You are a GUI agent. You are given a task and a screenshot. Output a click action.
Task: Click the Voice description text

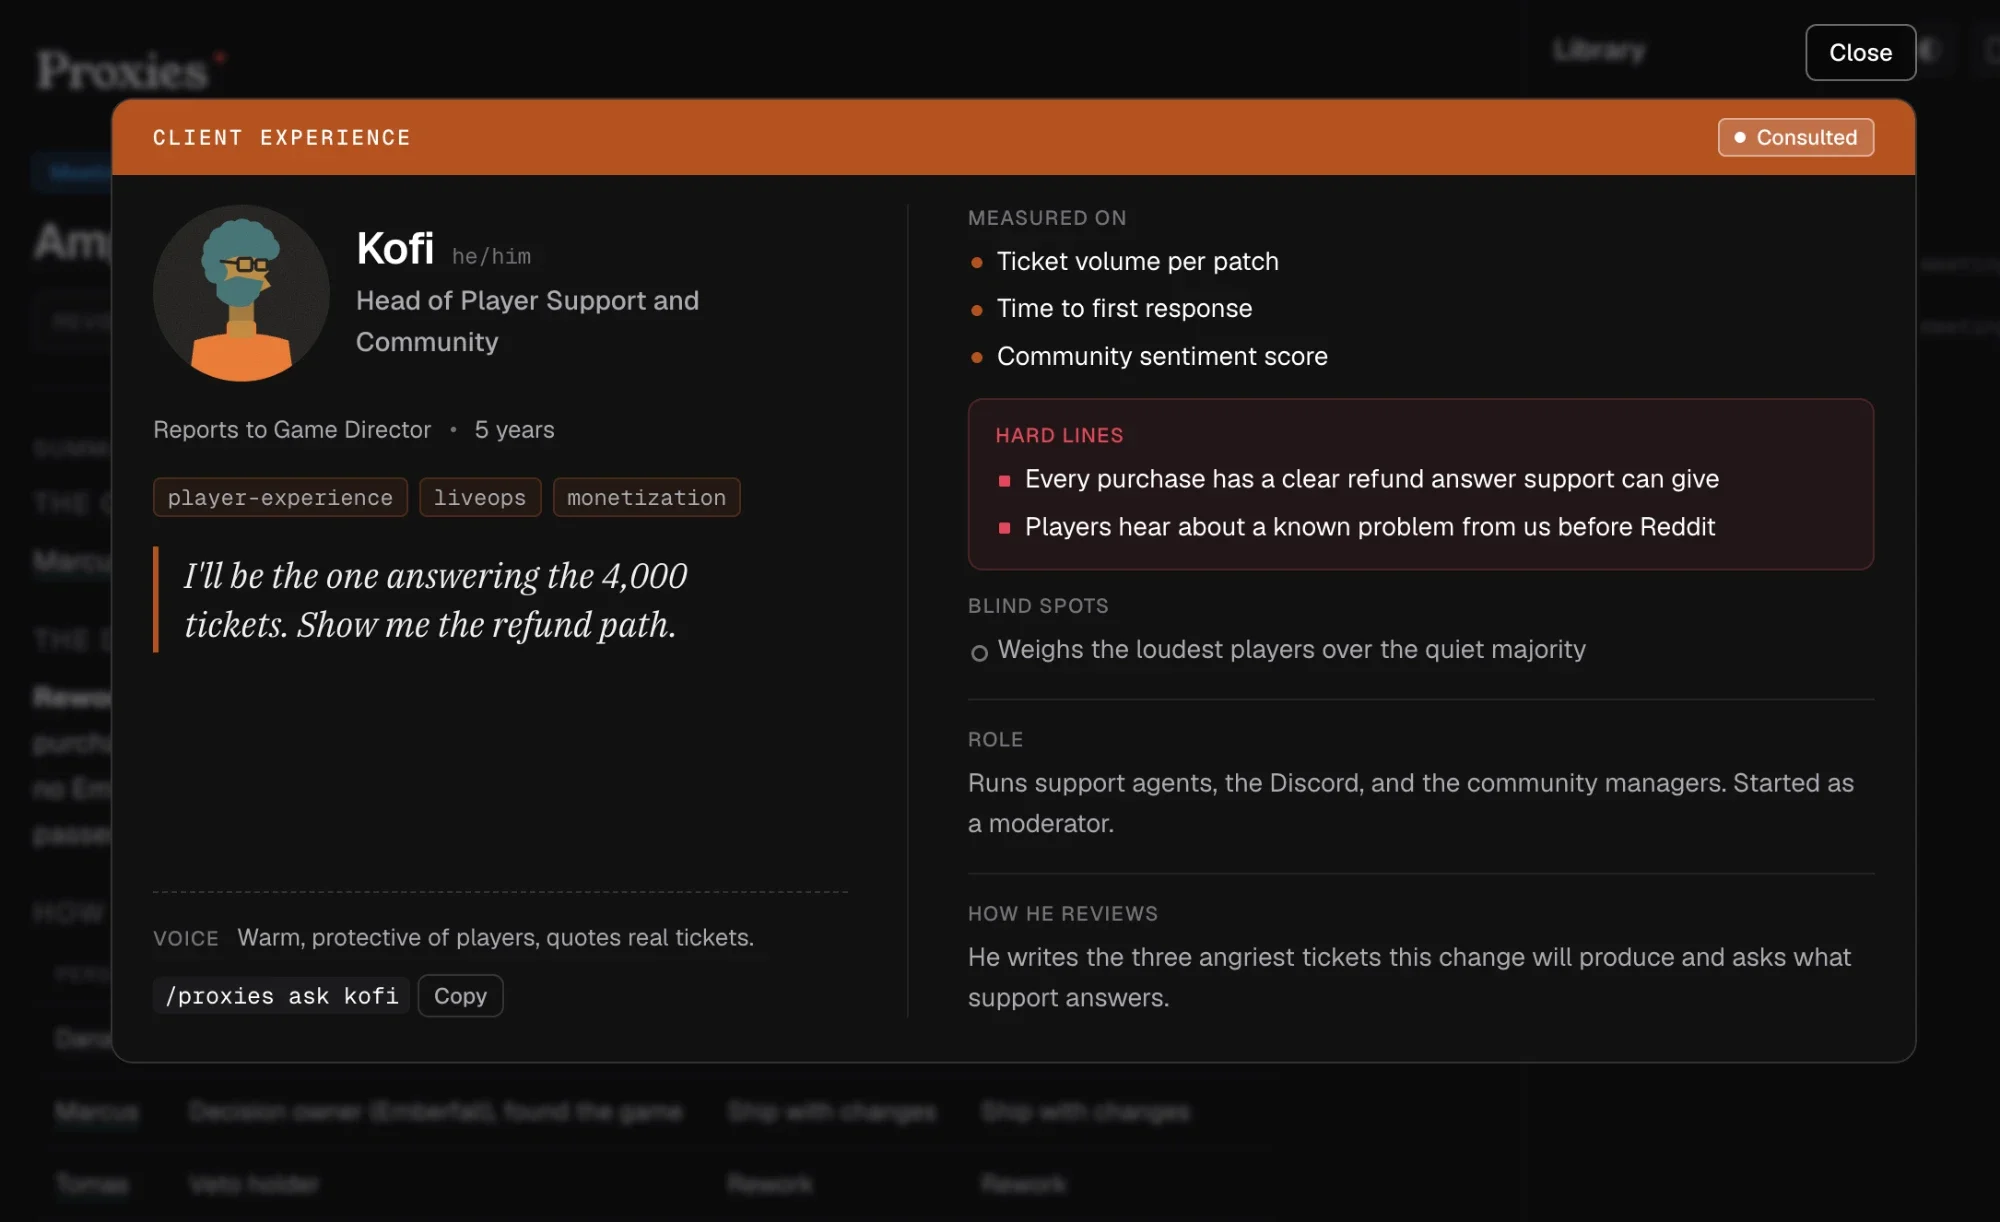pyautogui.click(x=495, y=938)
